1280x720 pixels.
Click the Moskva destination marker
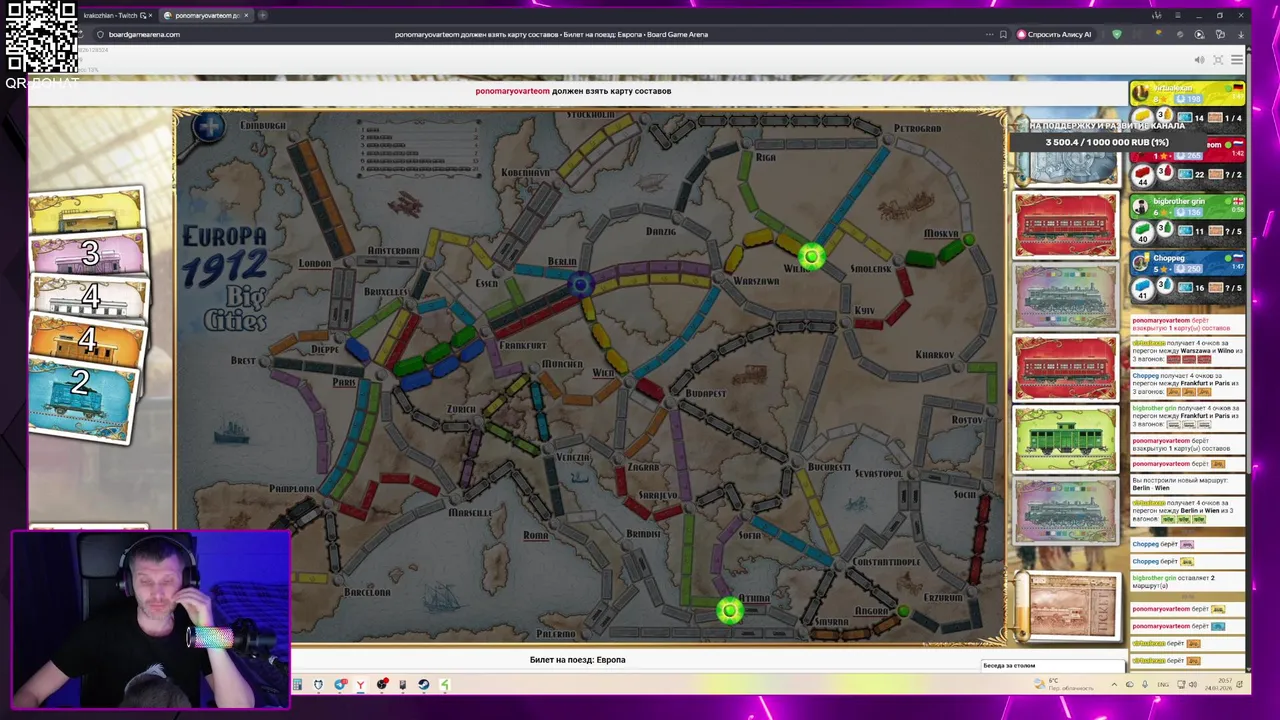point(968,239)
